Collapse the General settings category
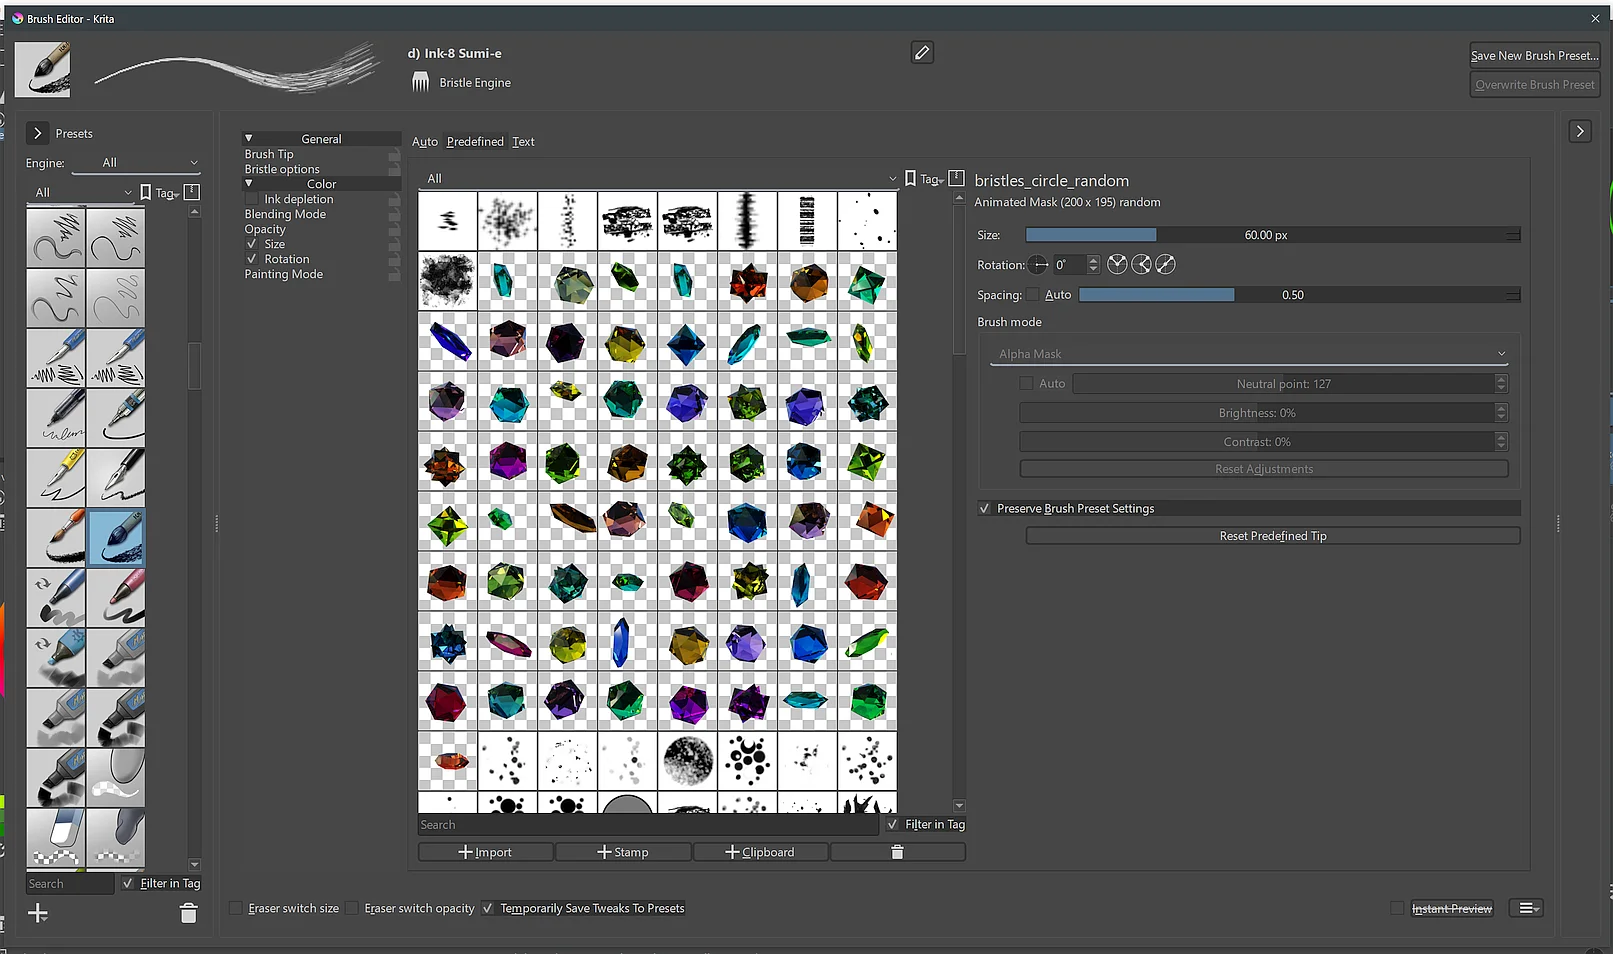Image resolution: width=1613 pixels, height=954 pixels. pyautogui.click(x=249, y=139)
